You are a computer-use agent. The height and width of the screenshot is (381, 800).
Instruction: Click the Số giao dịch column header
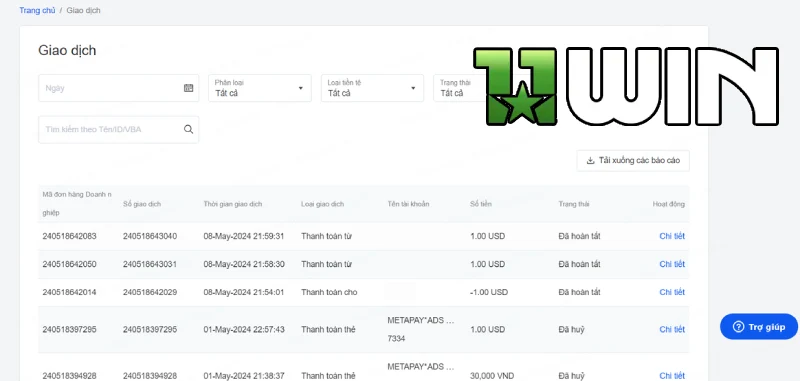click(x=142, y=204)
